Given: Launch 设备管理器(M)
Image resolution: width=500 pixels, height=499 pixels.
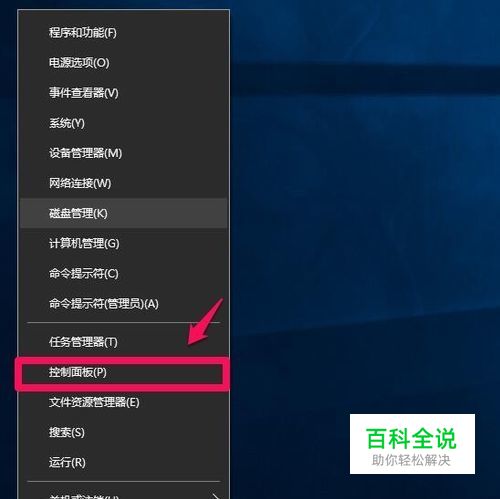Looking at the screenshot, I should pyautogui.click(x=123, y=153).
